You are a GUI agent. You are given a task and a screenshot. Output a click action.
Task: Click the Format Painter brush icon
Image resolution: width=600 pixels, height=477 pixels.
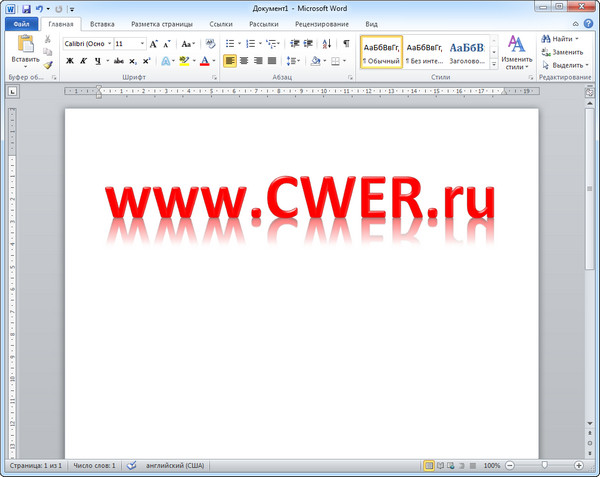tap(47, 65)
